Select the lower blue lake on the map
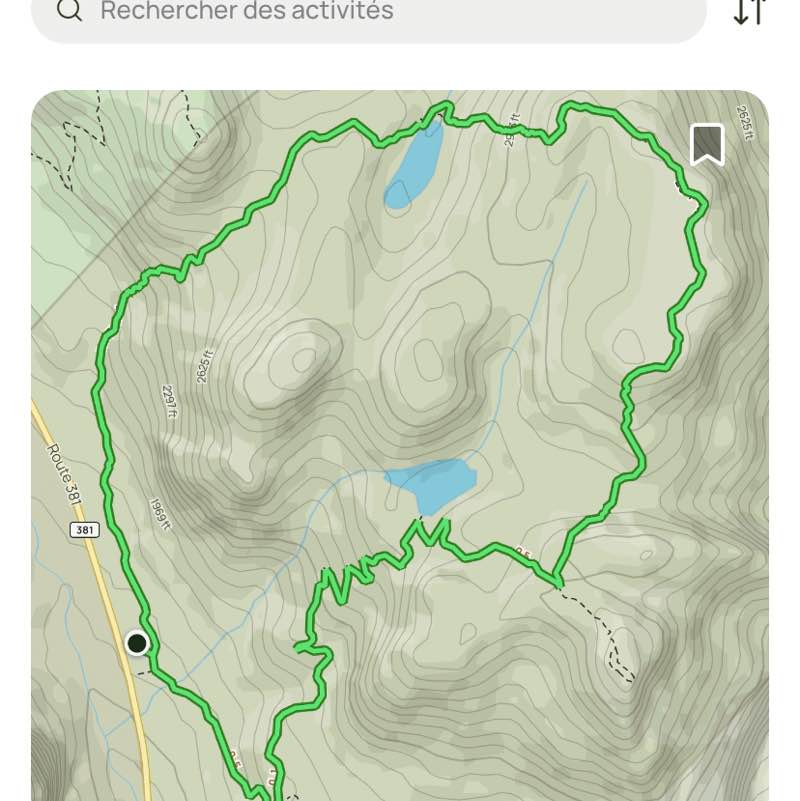The image size is (800, 801). click(432, 485)
